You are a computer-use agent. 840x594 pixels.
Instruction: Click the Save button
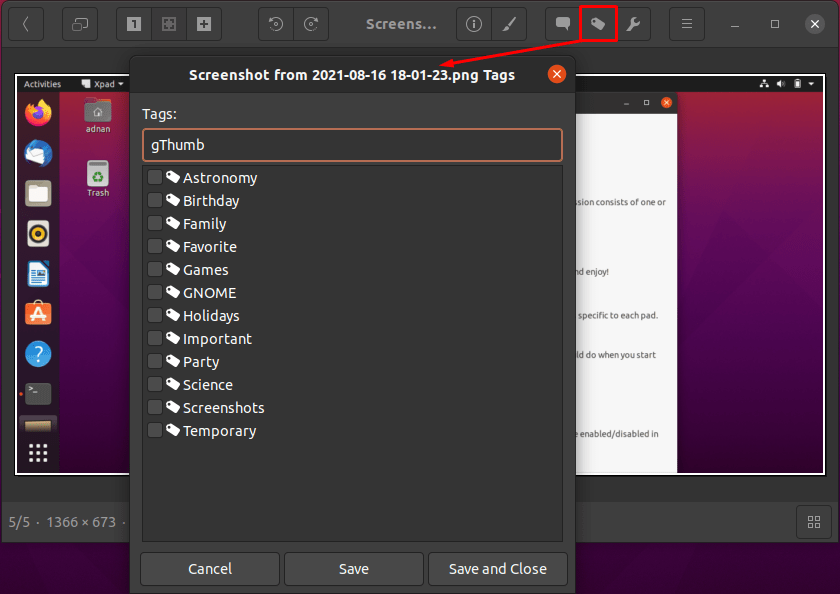click(x=354, y=569)
